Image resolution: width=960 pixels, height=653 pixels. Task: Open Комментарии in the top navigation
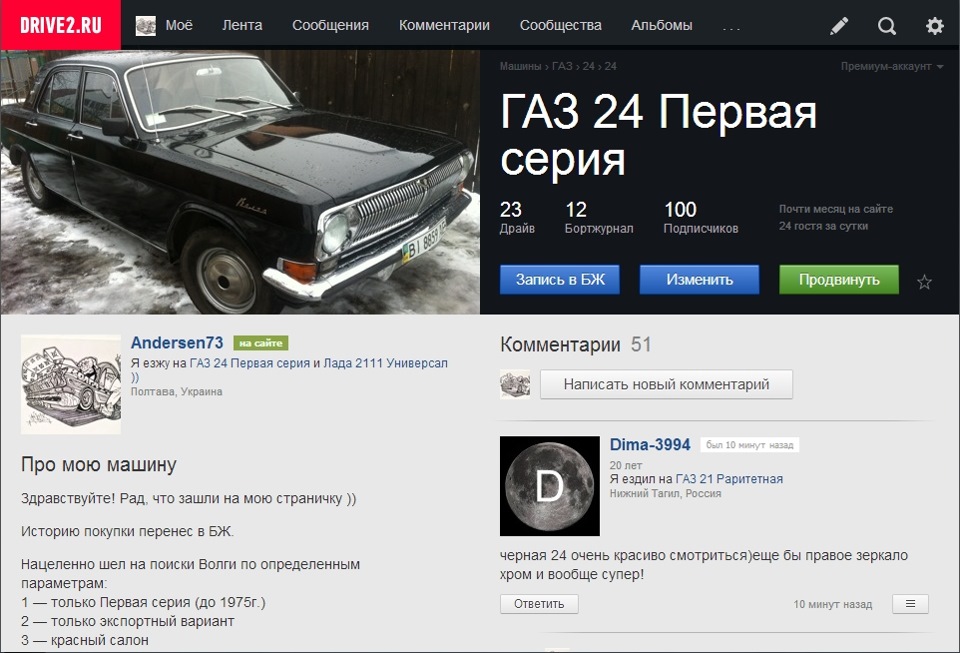(444, 25)
